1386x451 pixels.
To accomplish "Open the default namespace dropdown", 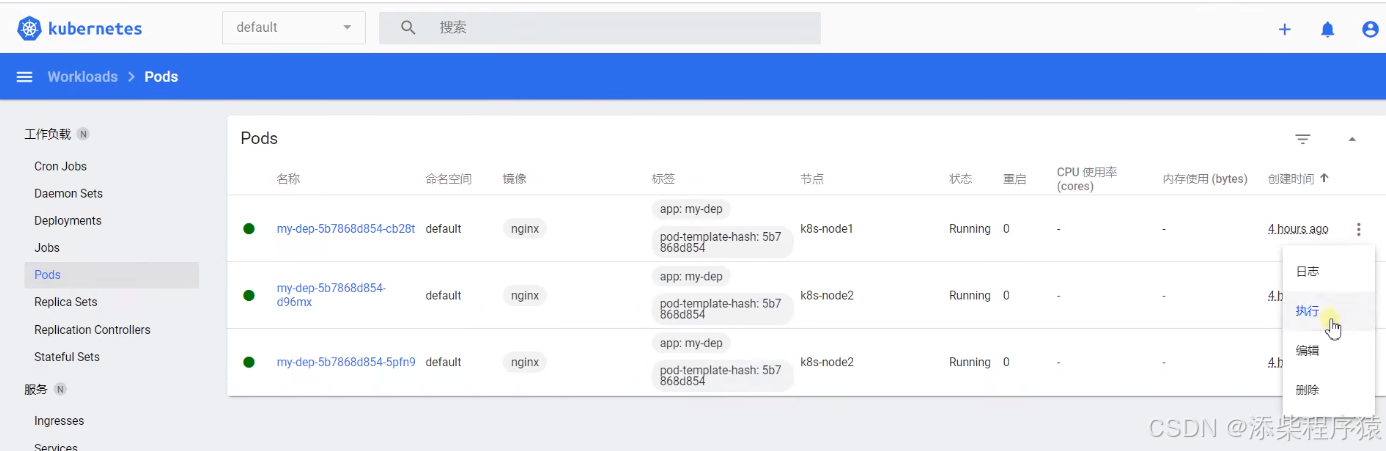I will click(294, 28).
